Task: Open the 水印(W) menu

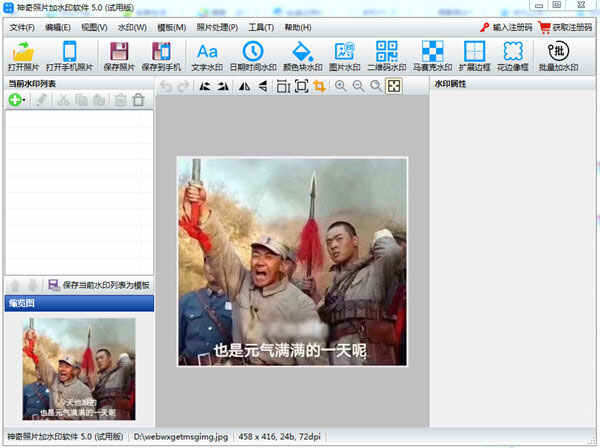Action: point(131,27)
